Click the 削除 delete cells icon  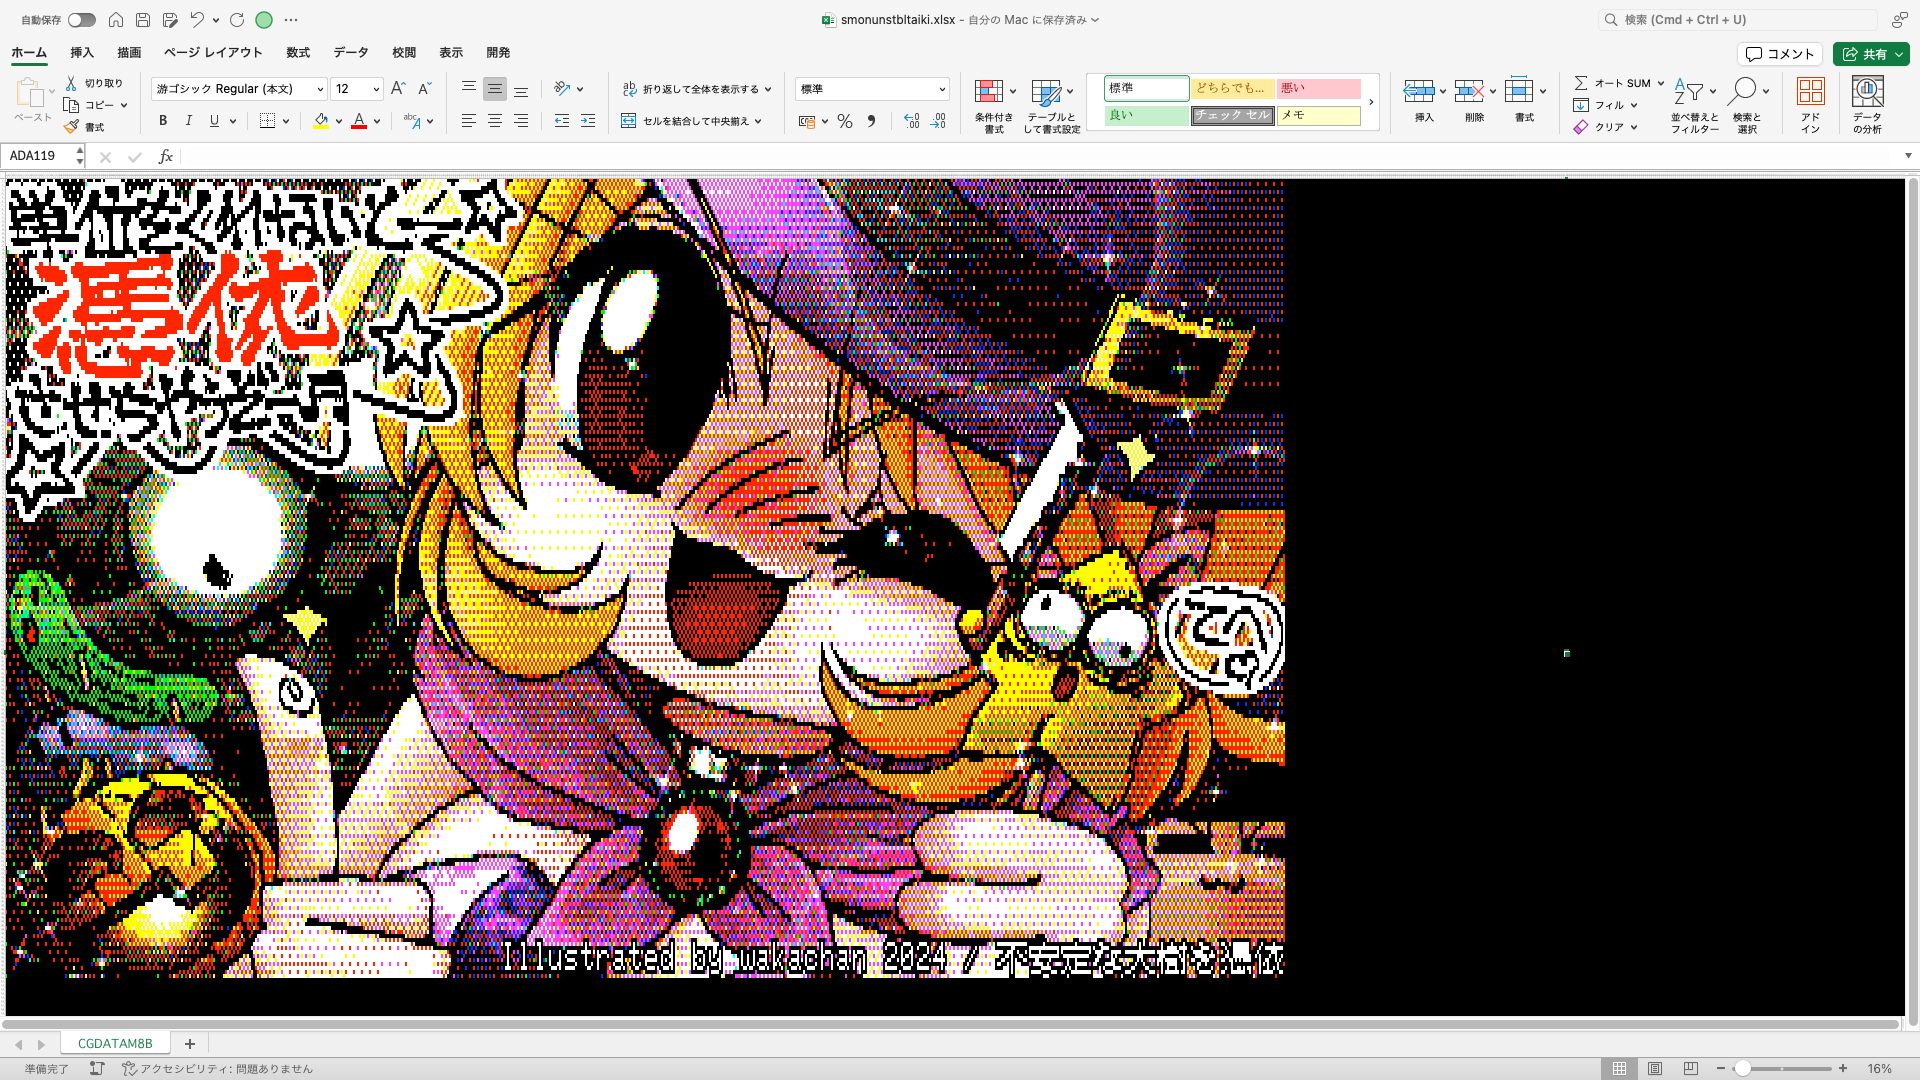point(1468,91)
